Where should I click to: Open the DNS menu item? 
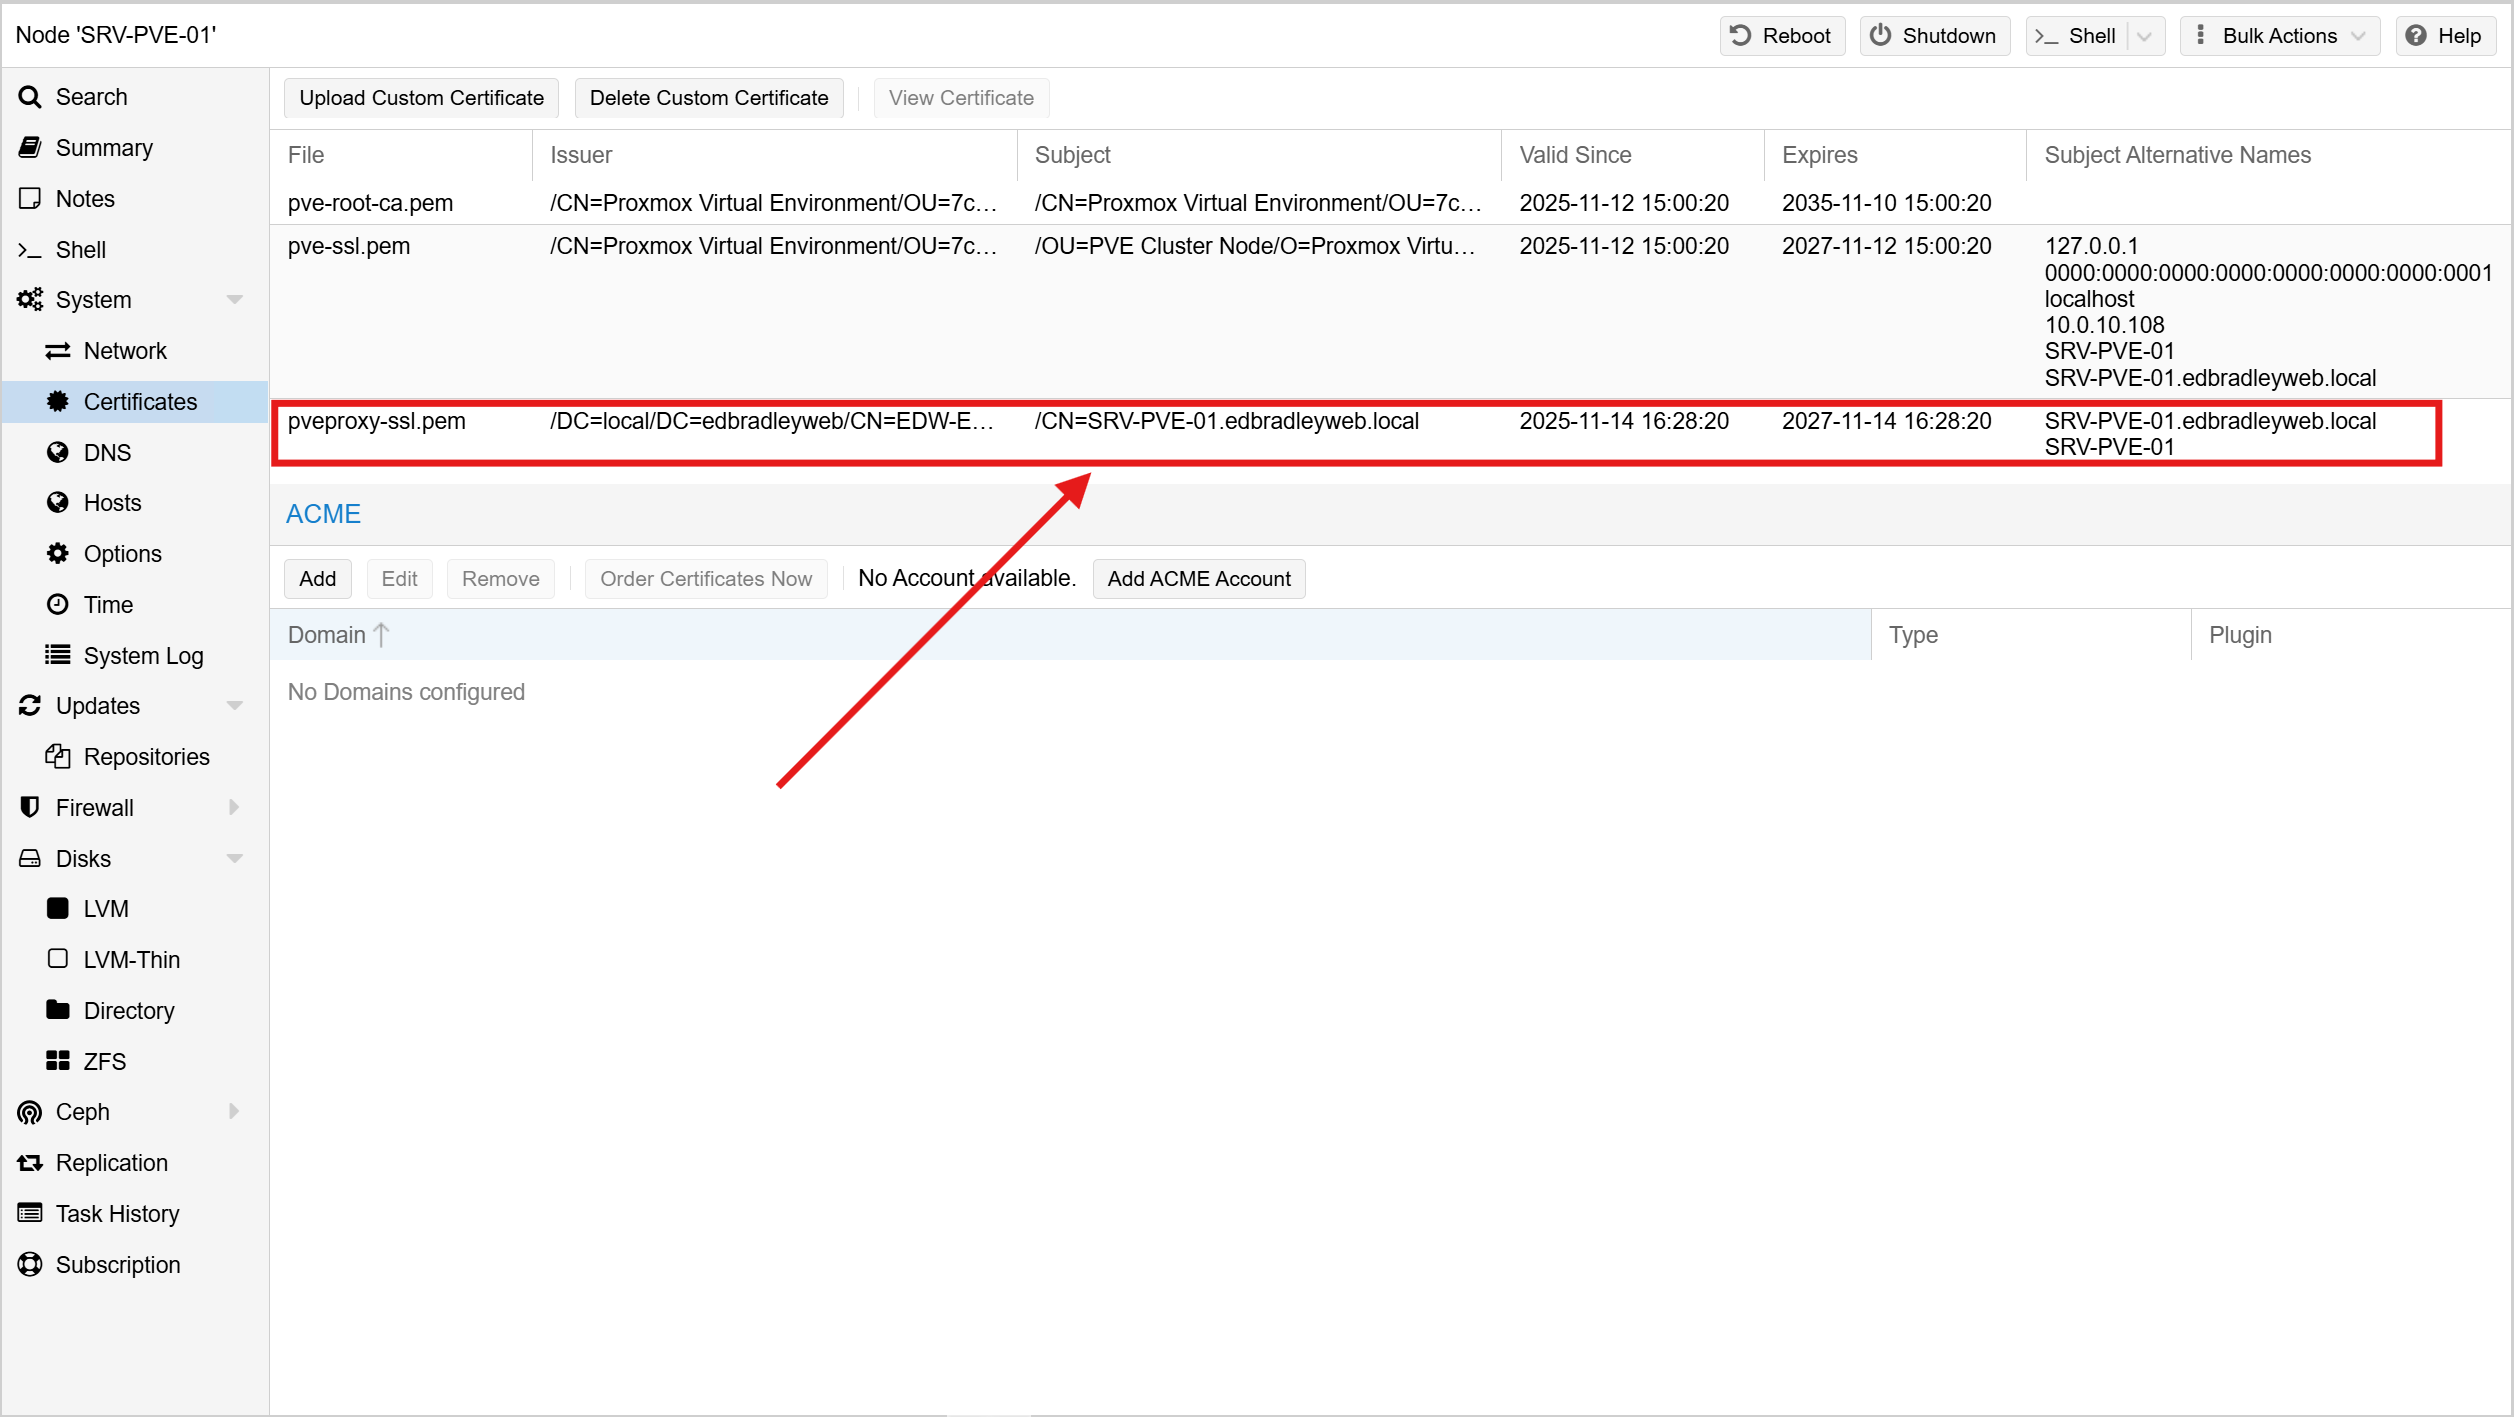(107, 453)
